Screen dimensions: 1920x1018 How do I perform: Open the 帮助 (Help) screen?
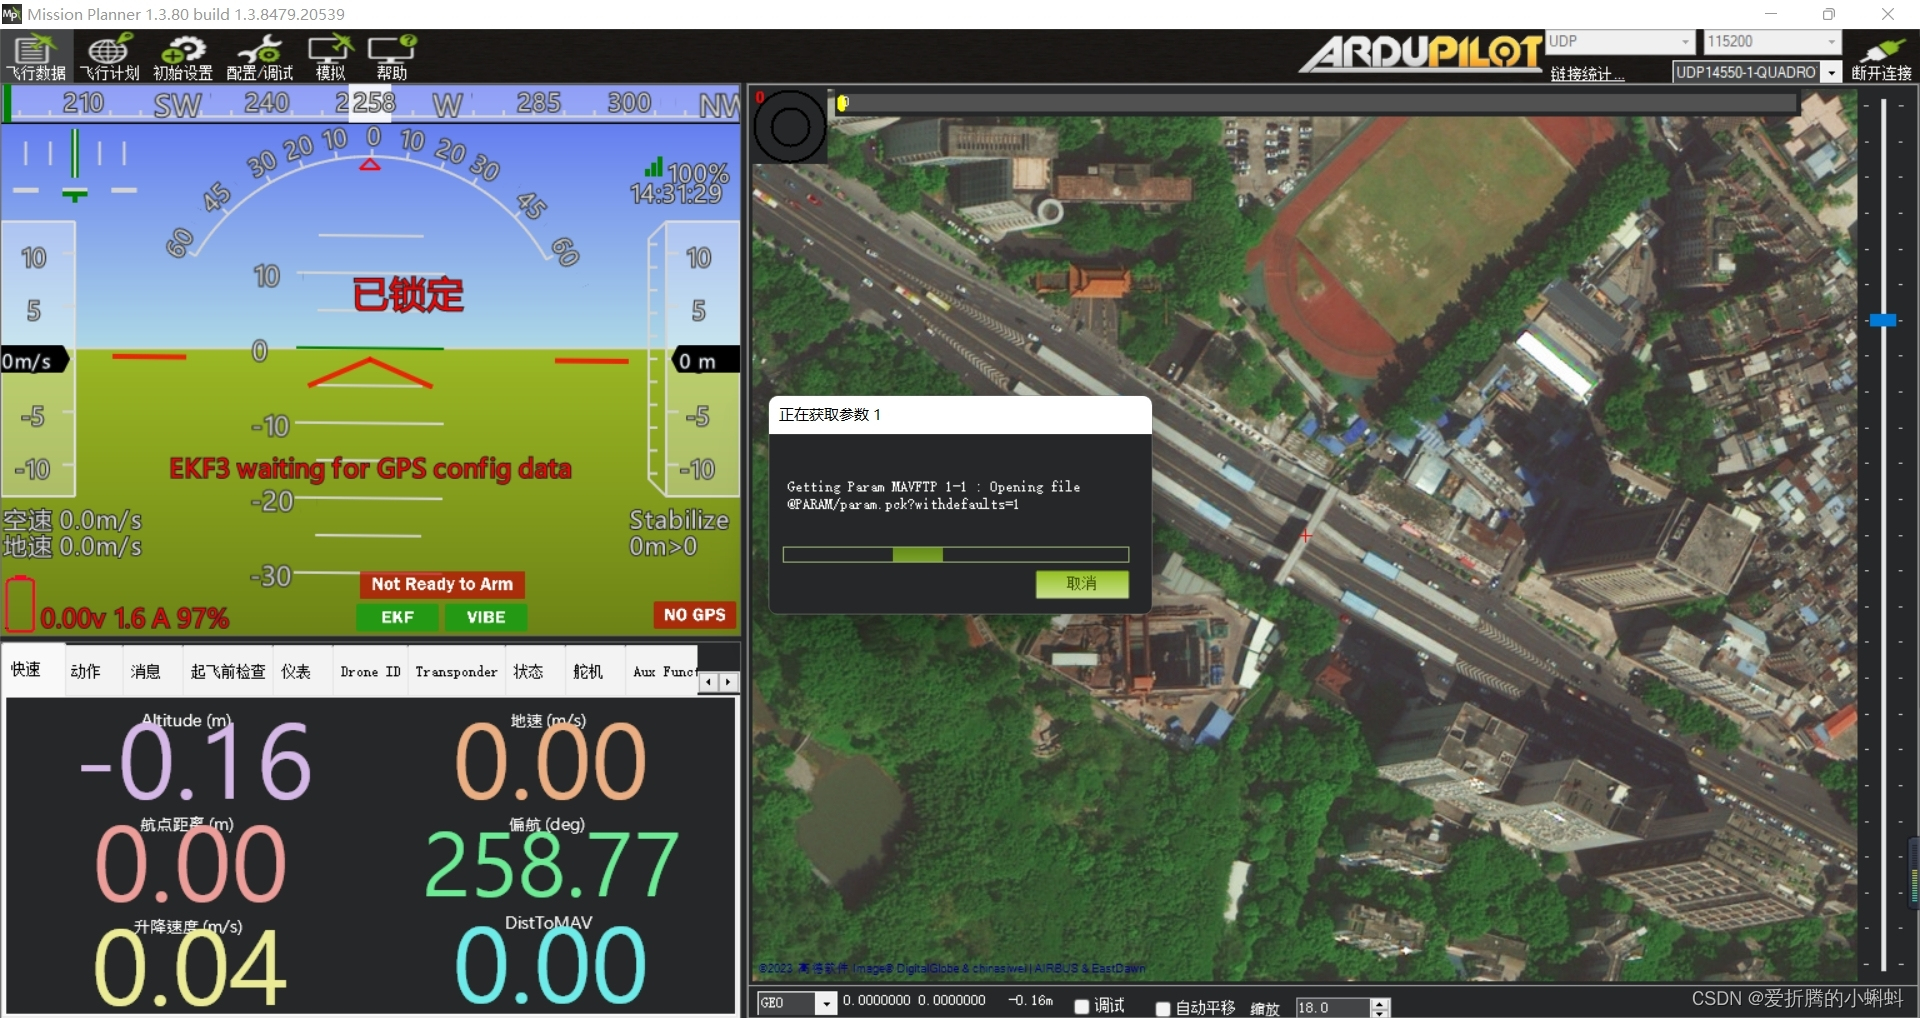[391, 57]
